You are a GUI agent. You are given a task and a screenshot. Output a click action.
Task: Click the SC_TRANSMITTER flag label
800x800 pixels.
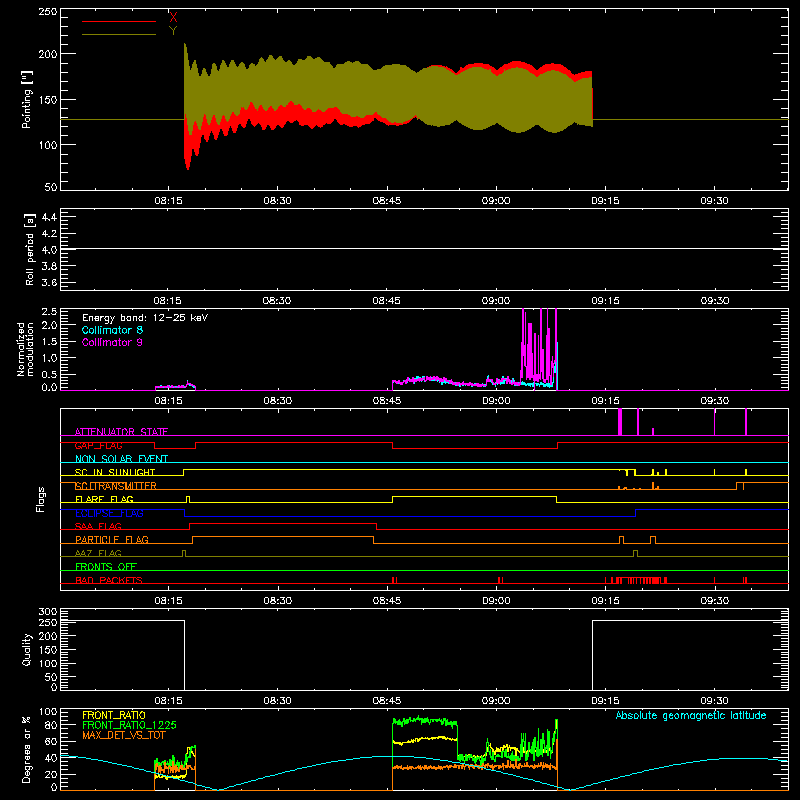click(116, 486)
